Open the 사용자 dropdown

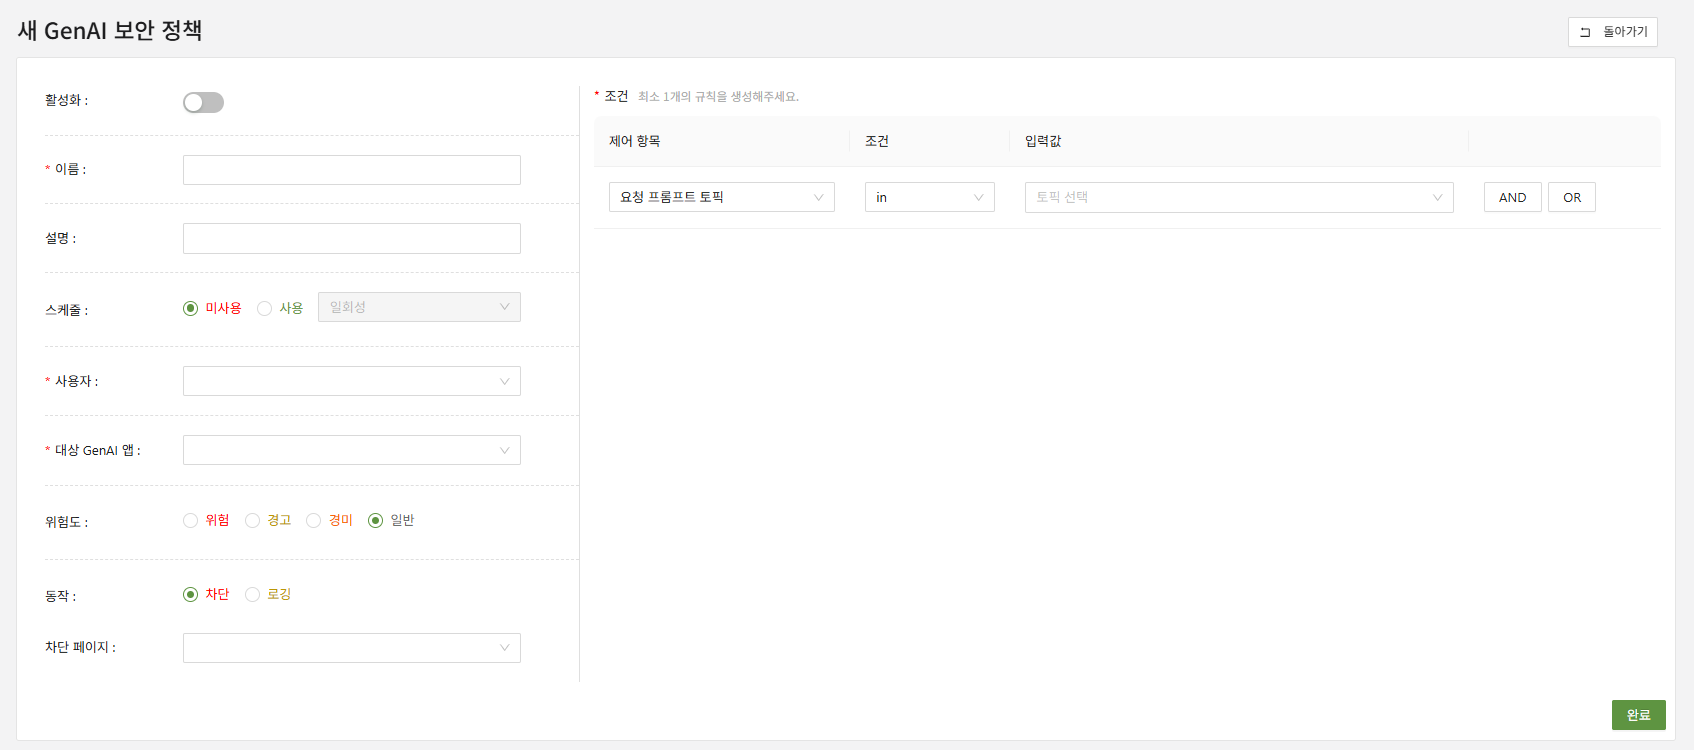(x=351, y=381)
